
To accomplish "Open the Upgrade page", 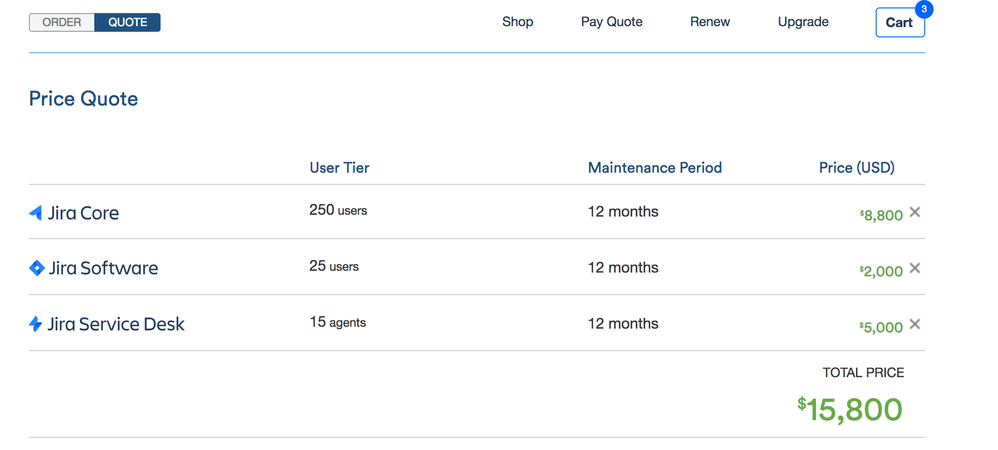I will (x=803, y=22).
